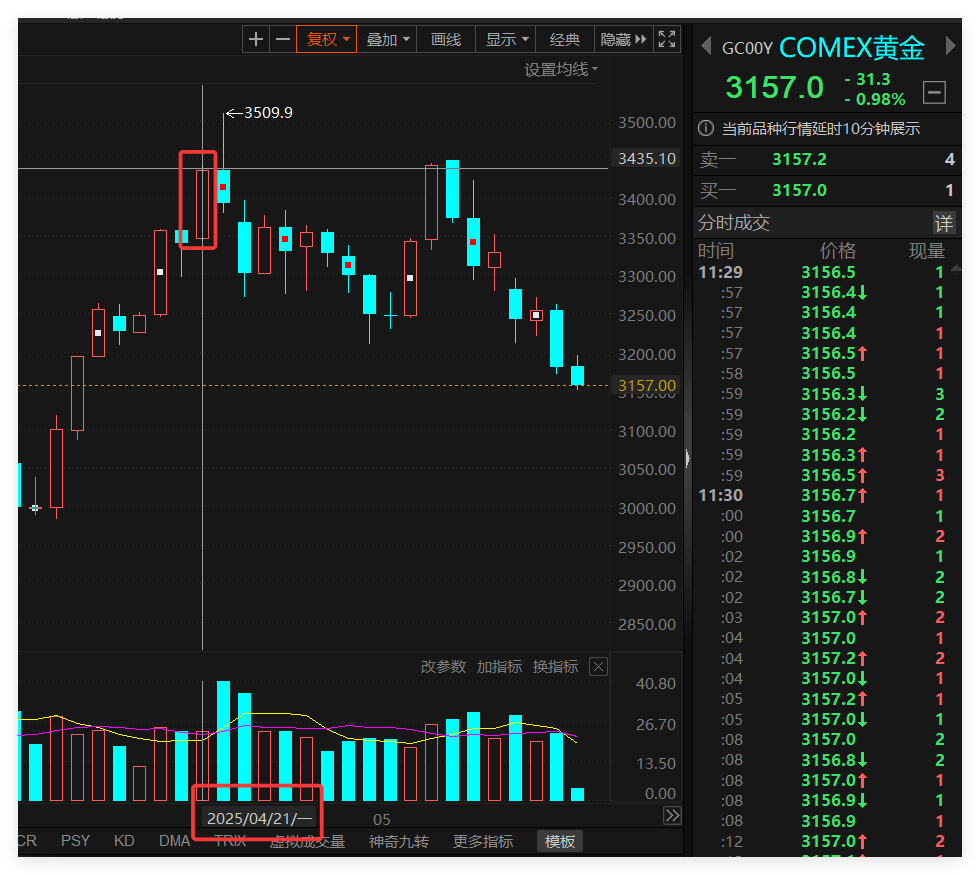The width and height of the screenshot is (980, 875).
Task: Switch to the PSY indicator tab
Action: (x=75, y=841)
